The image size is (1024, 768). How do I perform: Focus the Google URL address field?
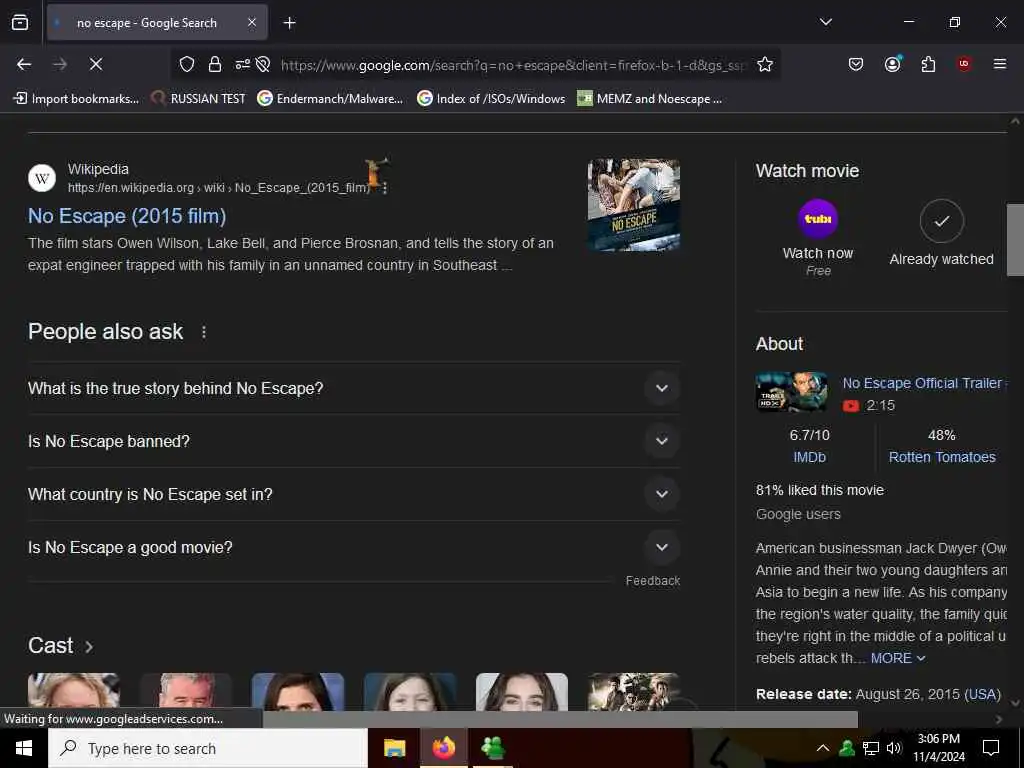coord(513,65)
